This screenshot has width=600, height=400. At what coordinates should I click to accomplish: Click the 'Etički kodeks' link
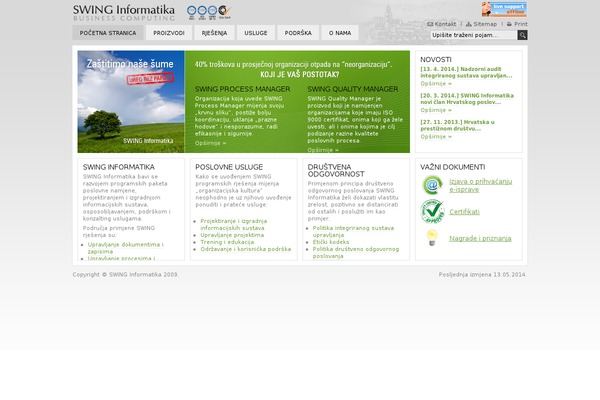tap(331, 242)
